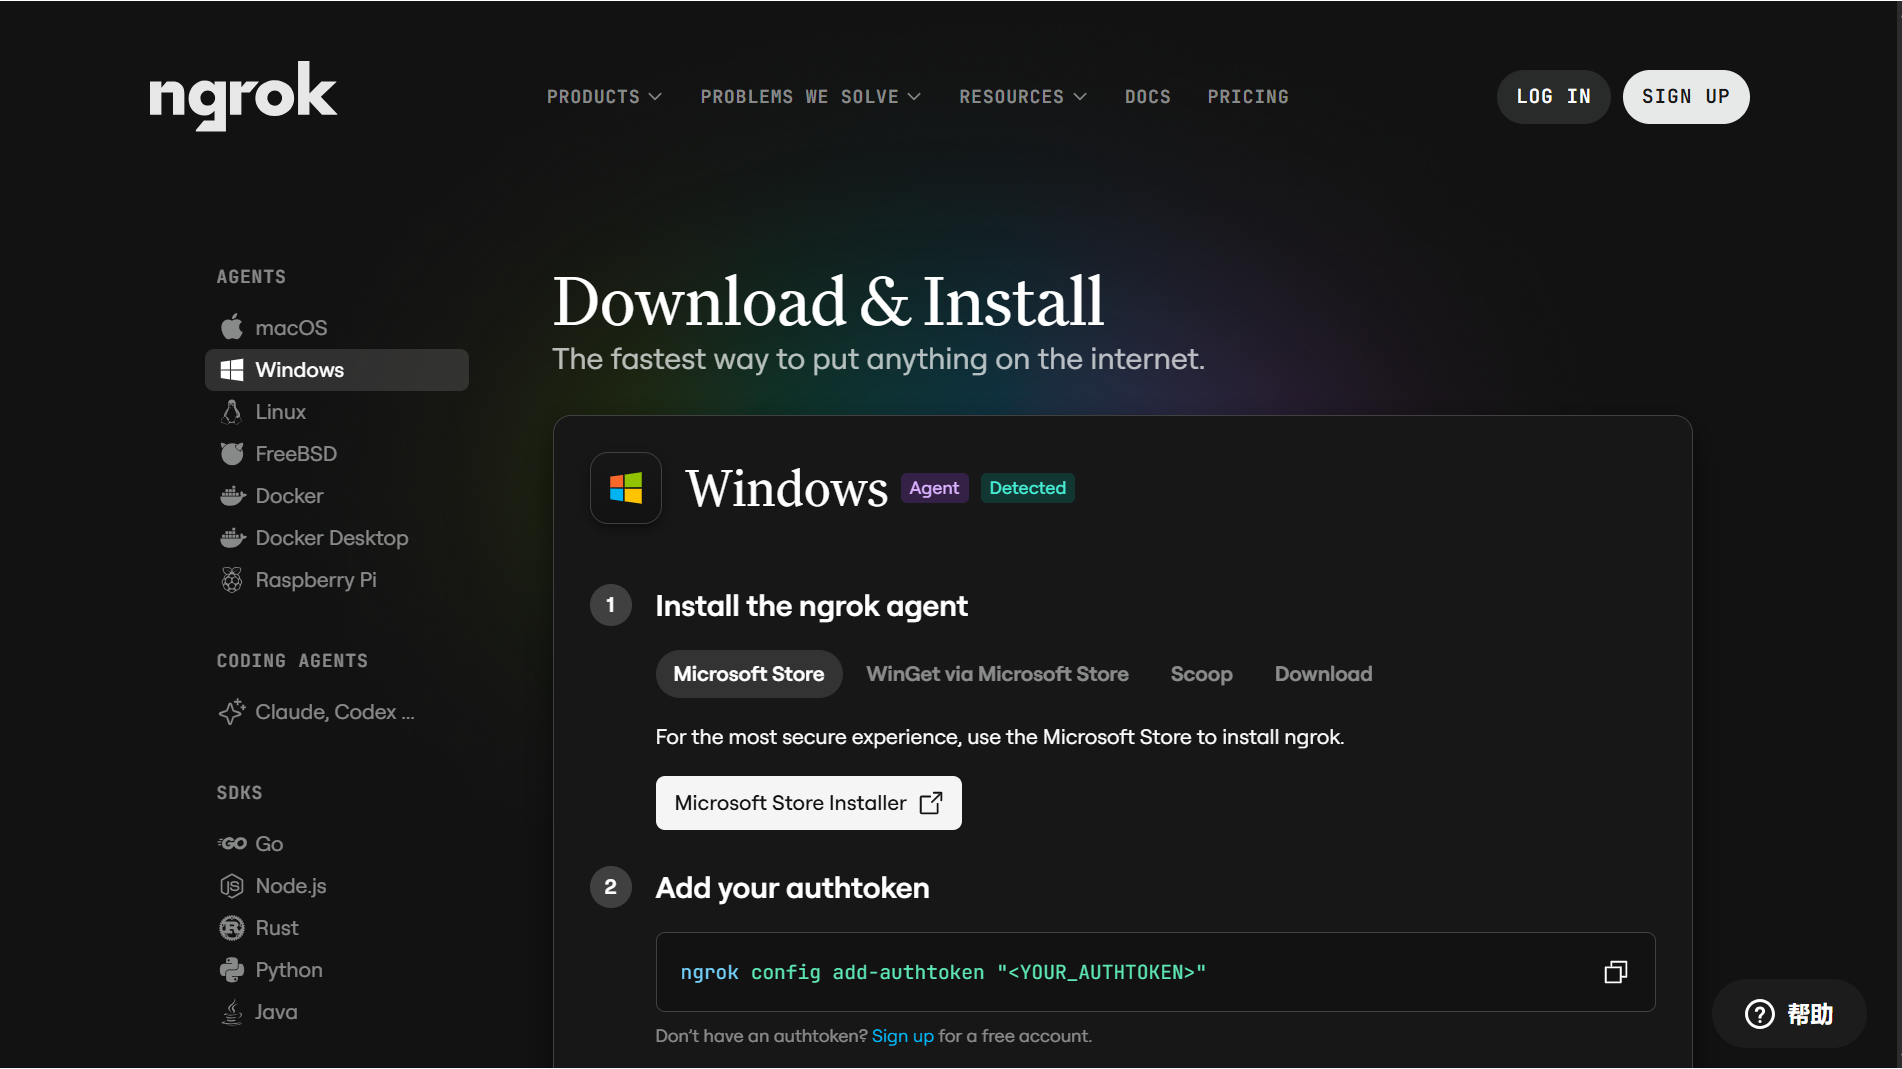
Task: Click the whale icon beside Docker Desktop
Action: pyautogui.click(x=232, y=538)
